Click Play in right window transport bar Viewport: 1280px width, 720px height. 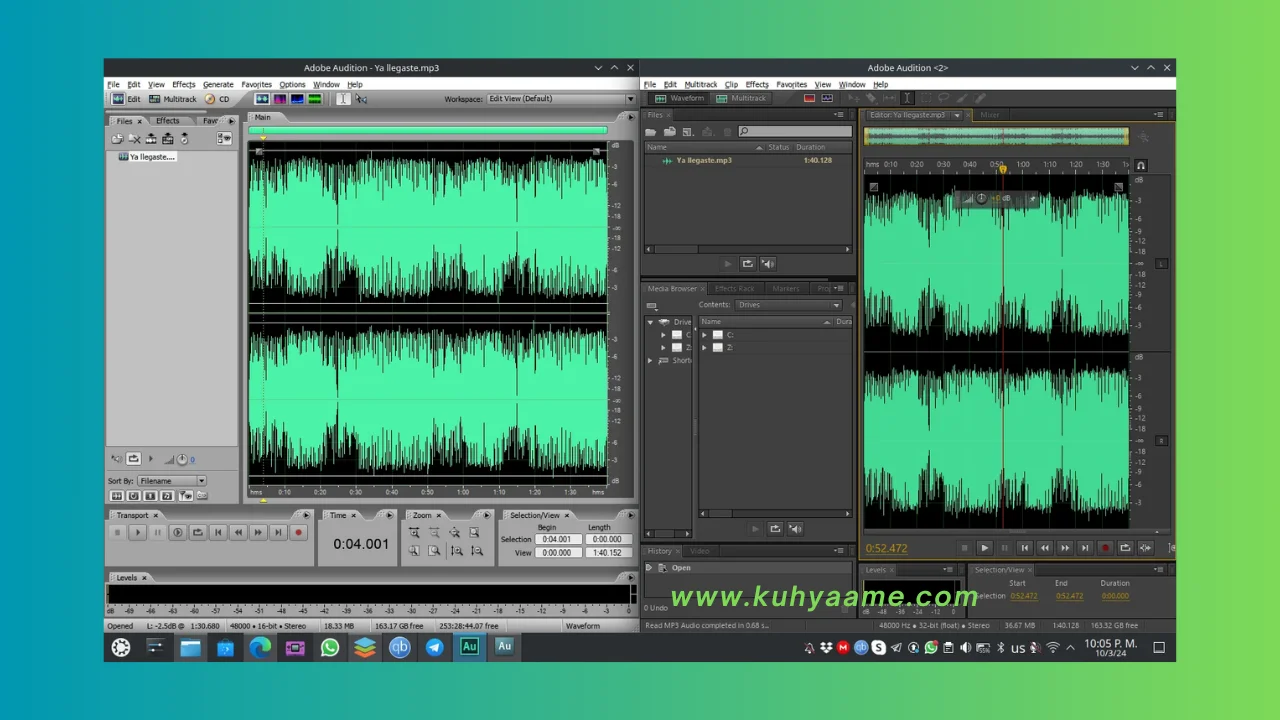984,548
